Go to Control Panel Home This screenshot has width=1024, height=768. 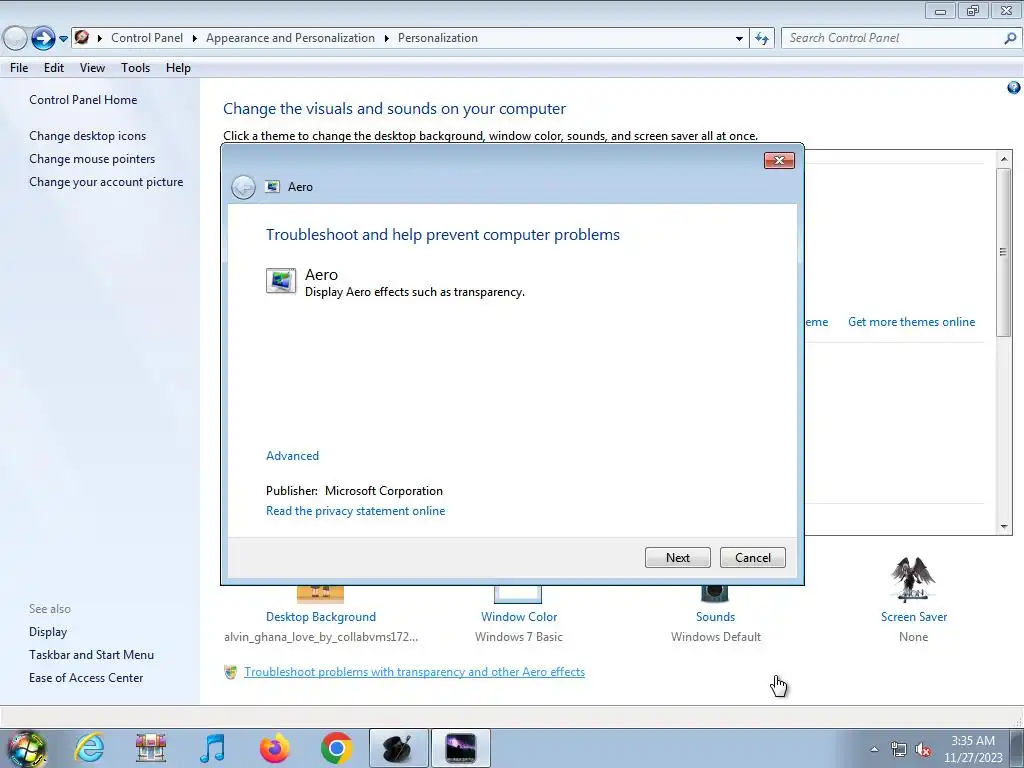(83, 100)
